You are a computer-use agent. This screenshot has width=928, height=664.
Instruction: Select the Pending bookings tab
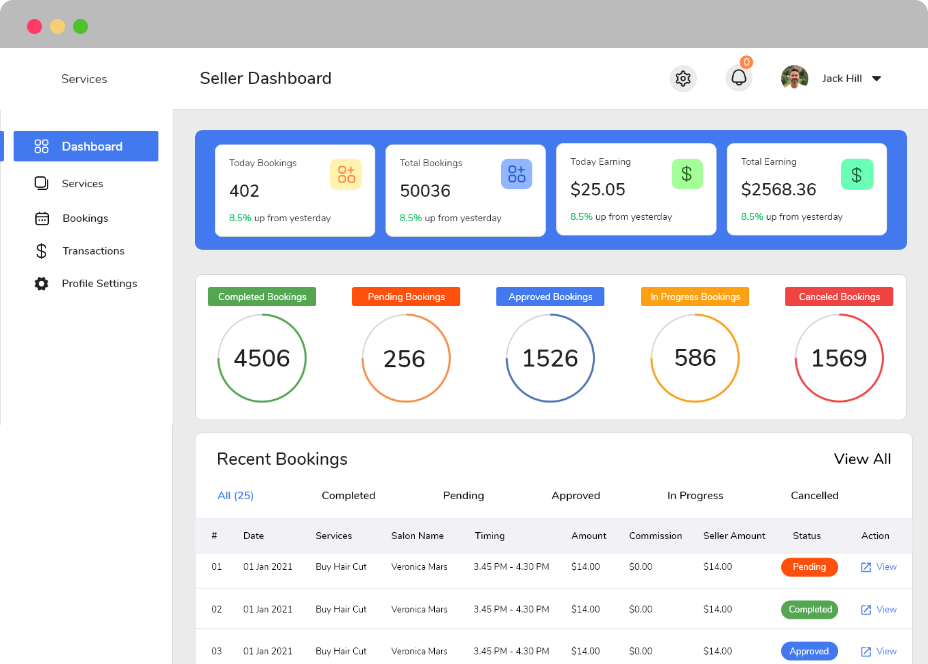coord(463,496)
